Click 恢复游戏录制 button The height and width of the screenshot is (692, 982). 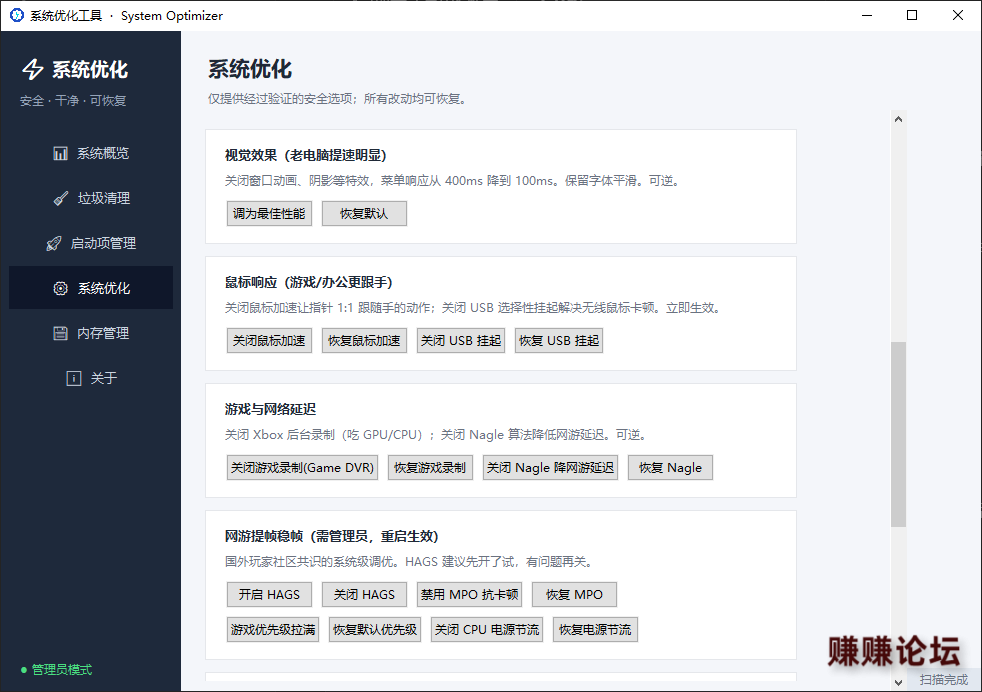pos(430,468)
